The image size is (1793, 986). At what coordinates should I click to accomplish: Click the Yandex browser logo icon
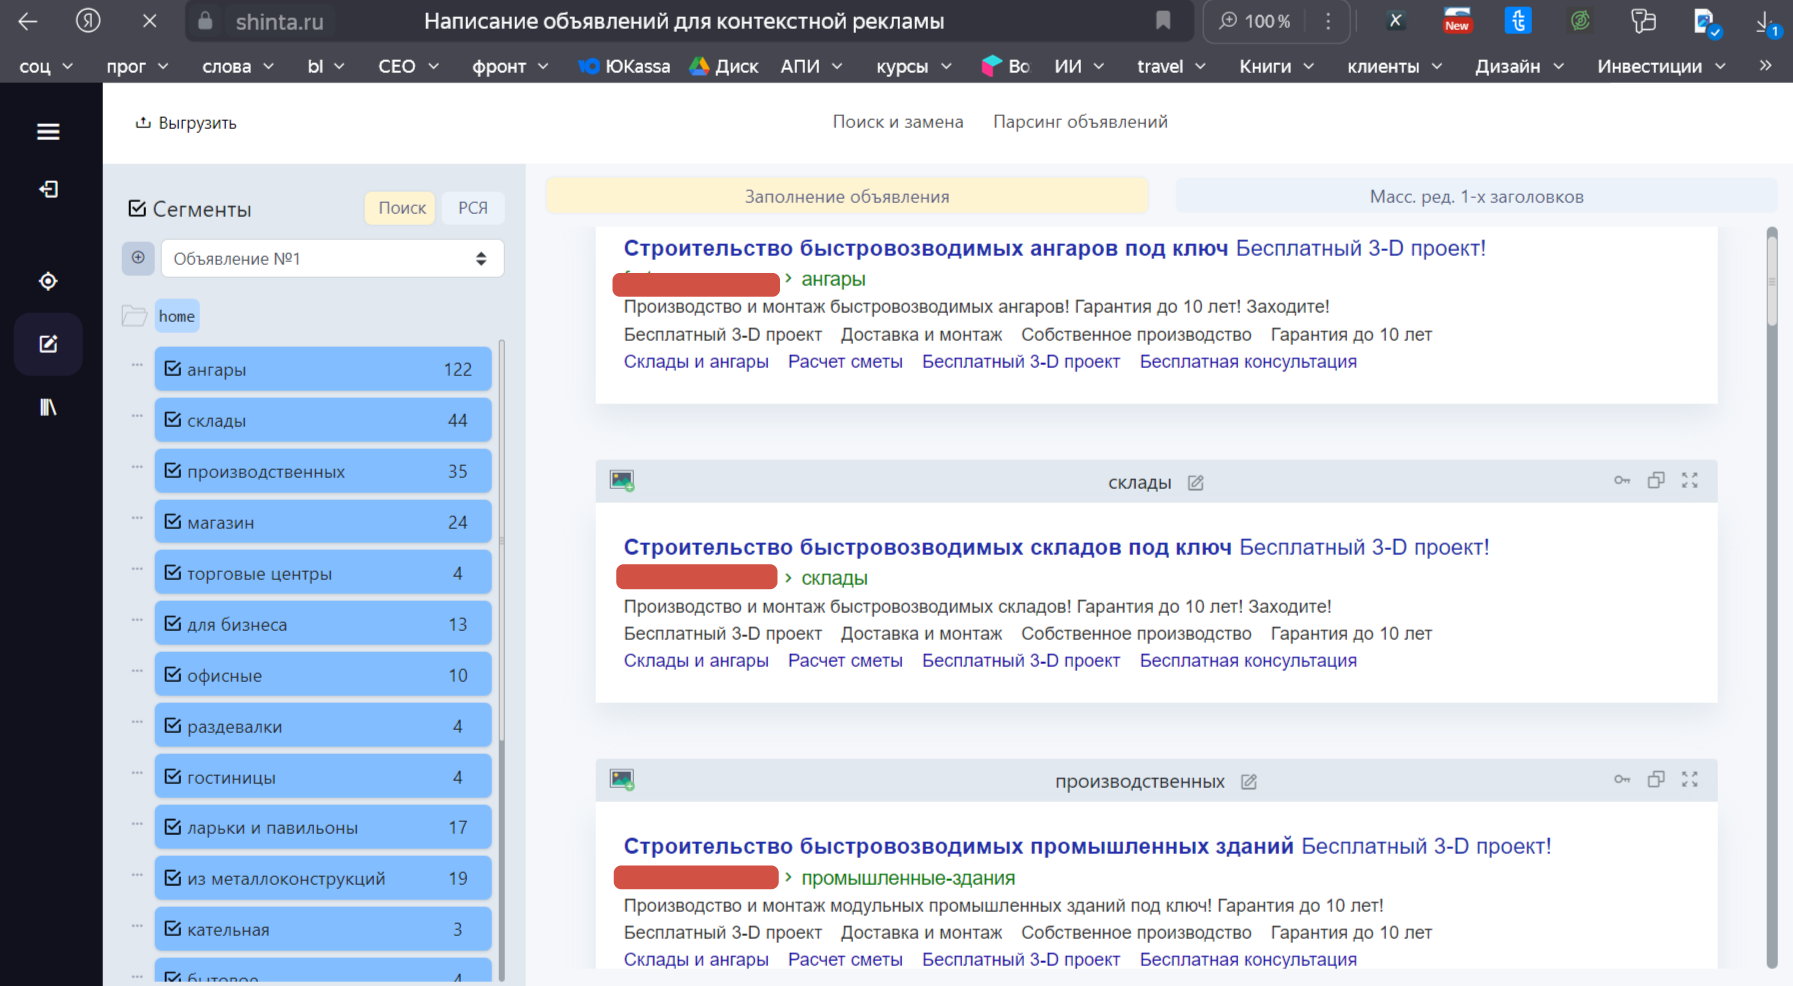point(88,21)
